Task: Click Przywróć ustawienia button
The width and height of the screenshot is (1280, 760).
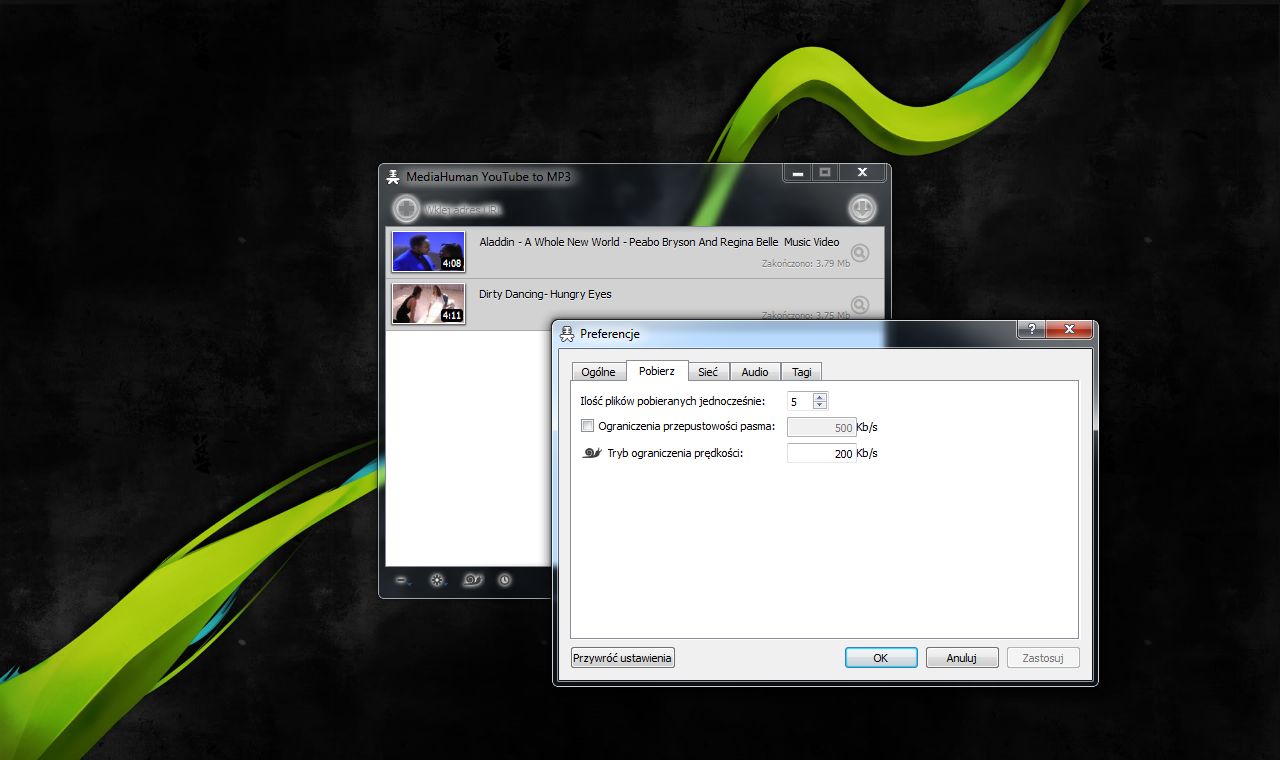Action: (x=623, y=658)
